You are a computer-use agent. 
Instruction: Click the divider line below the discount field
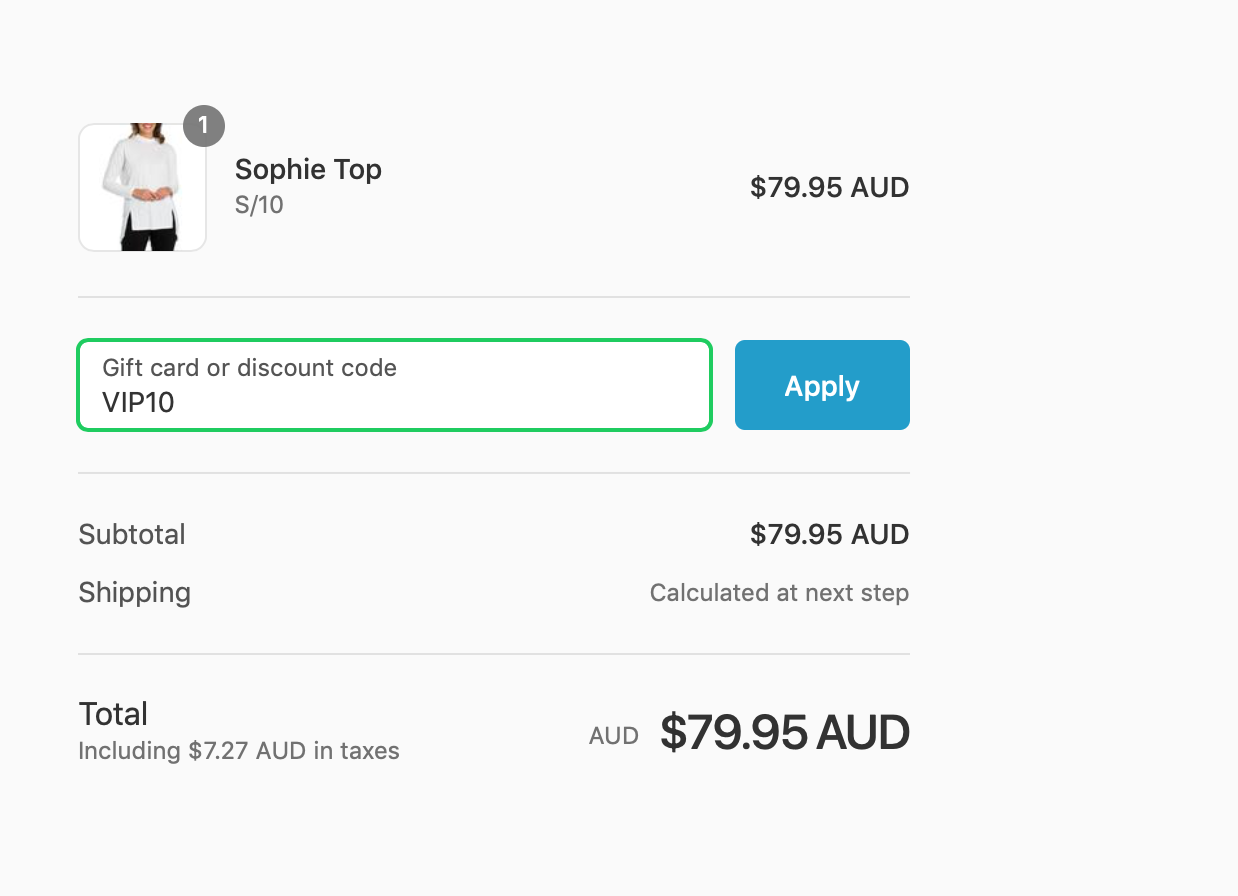pos(494,473)
